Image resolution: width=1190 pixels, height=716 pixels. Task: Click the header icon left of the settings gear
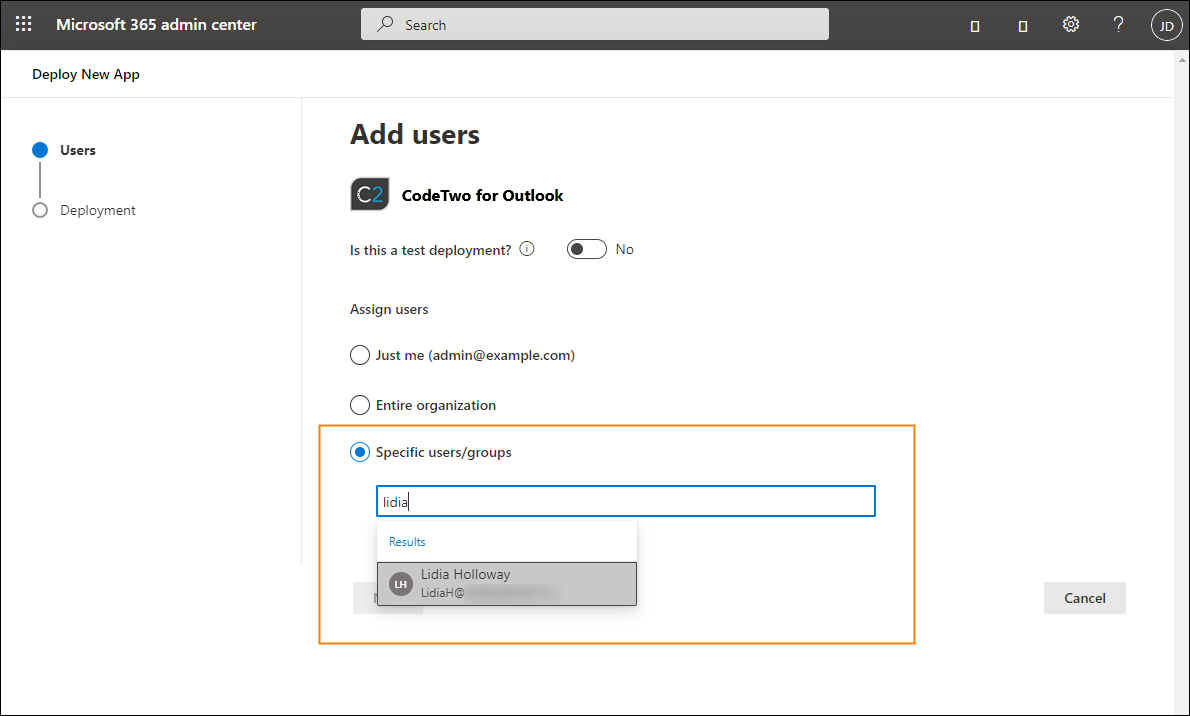pos(1022,26)
